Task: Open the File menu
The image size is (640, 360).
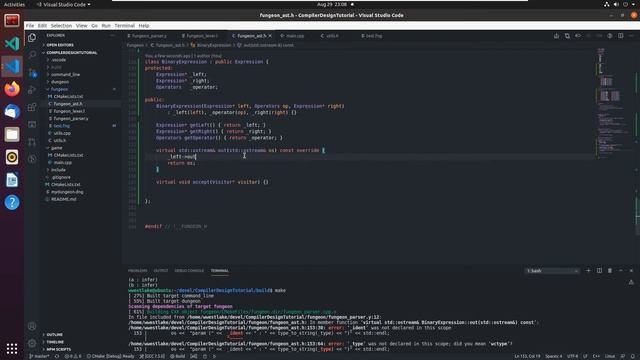Action: (30, 25)
